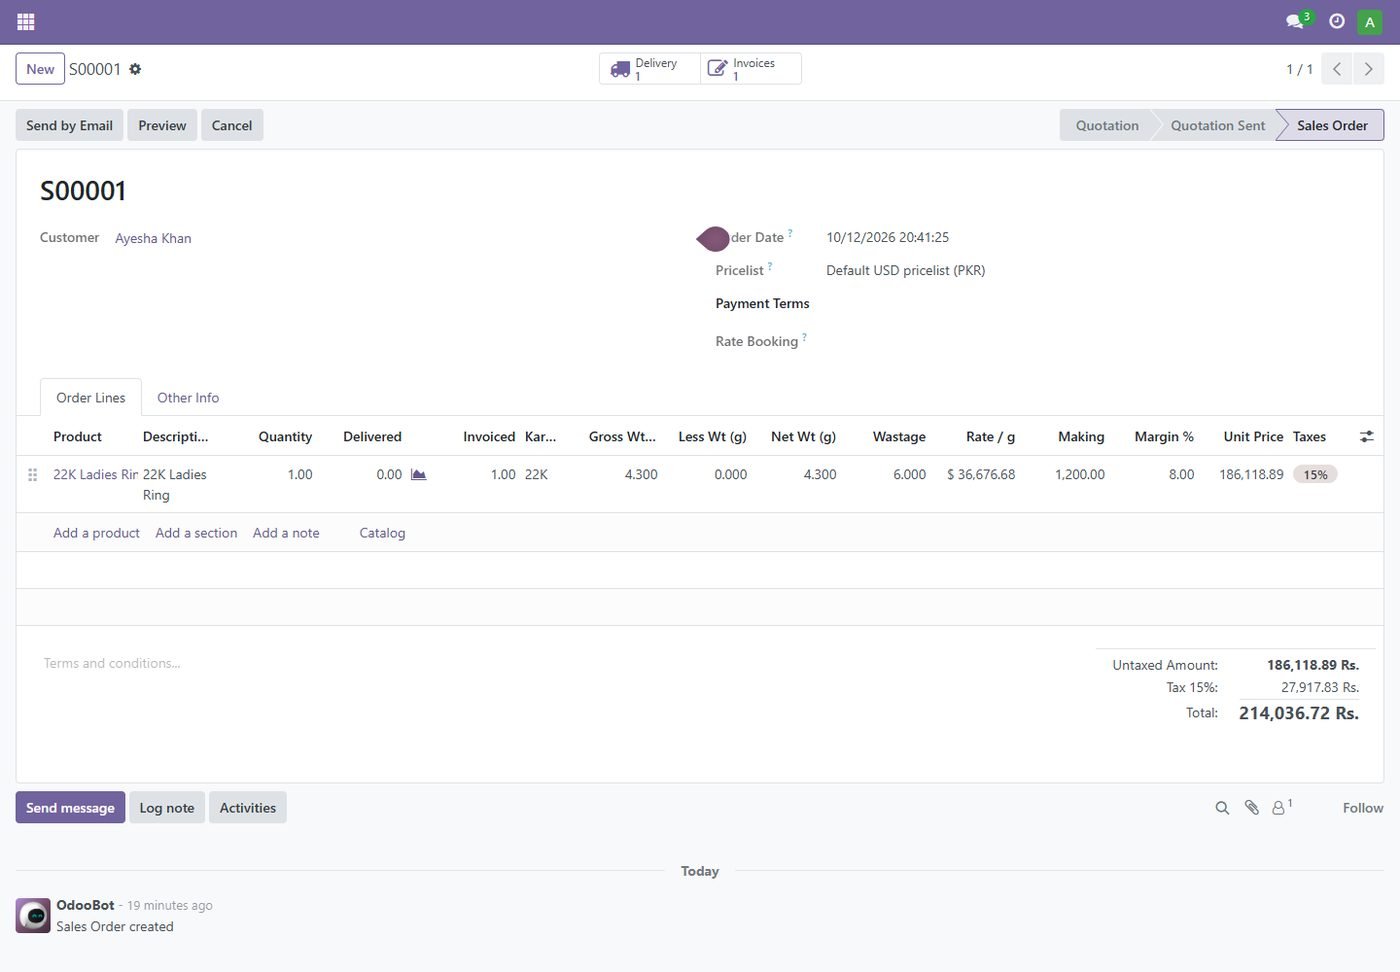
Task: Click the 15% tax tag
Action: [x=1315, y=474]
